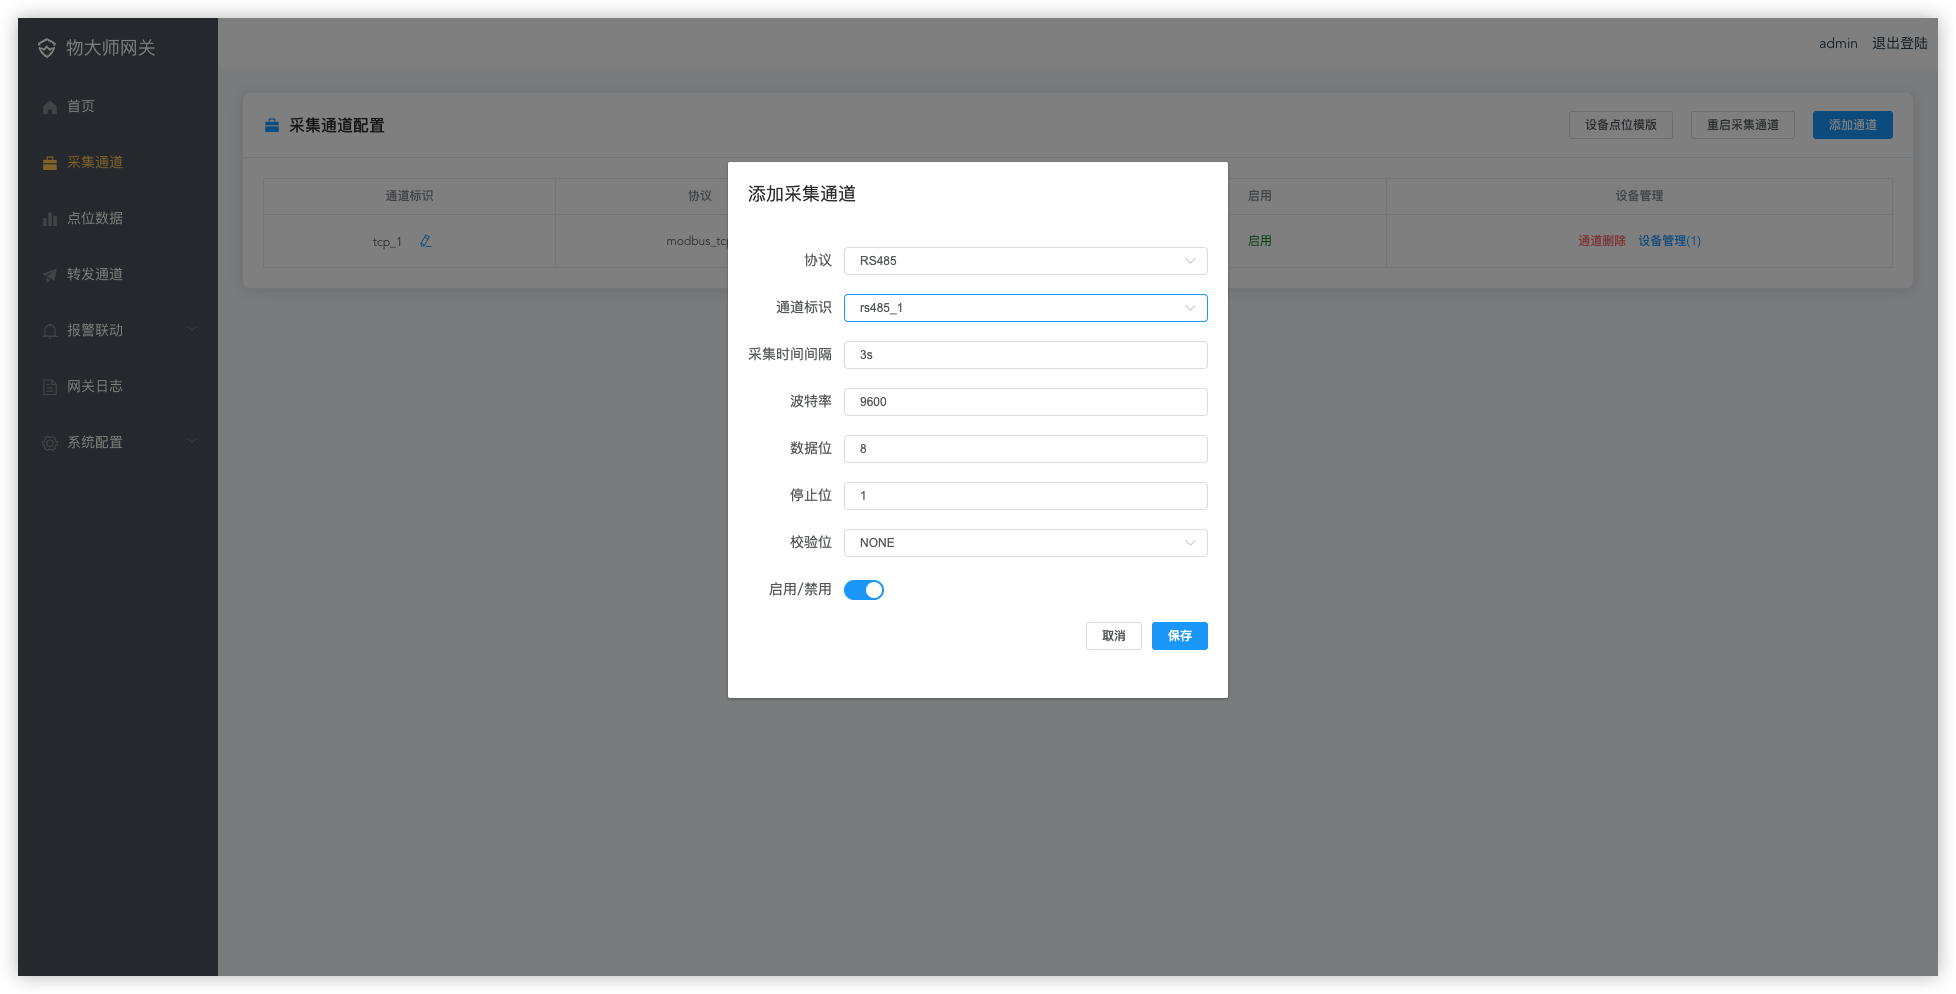Viewport: 1956px width, 994px height.
Task: Click the edit pencil icon next to tcp_1
Action: click(425, 241)
